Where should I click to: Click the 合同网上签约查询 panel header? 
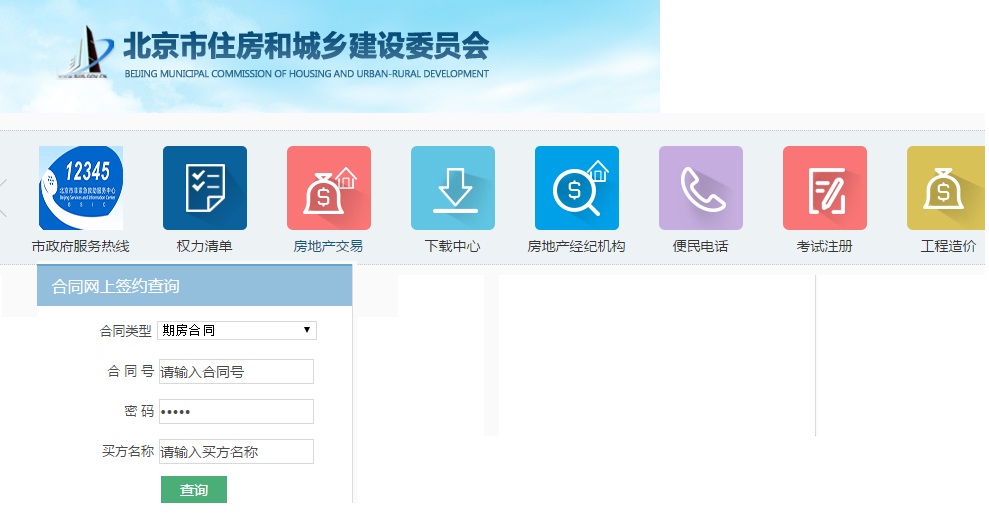tap(194, 286)
